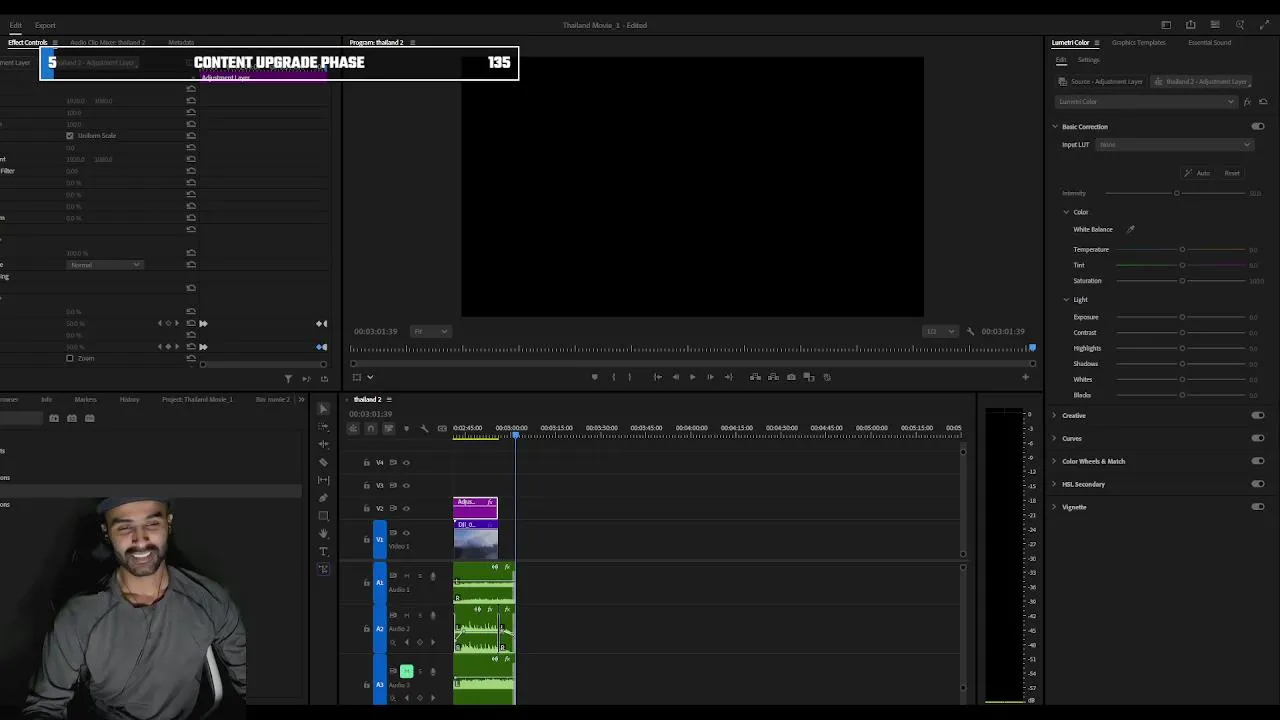Image resolution: width=1280 pixels, height=720 pixels.
Task: Open Program Monitor settings wrench
Action: [970, 331]
